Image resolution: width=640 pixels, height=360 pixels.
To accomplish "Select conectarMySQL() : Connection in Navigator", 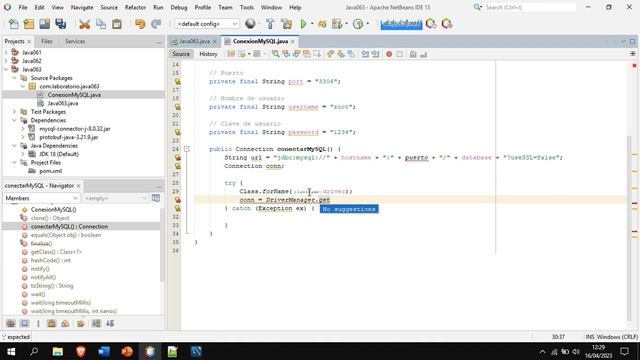I will [x=69, y=227].
